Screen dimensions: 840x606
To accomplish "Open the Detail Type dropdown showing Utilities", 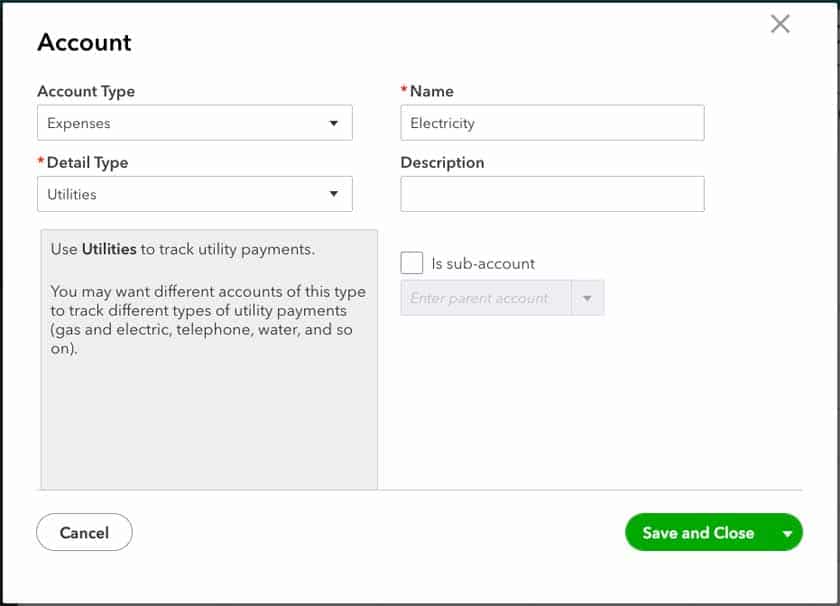I will tap(194, 193).
